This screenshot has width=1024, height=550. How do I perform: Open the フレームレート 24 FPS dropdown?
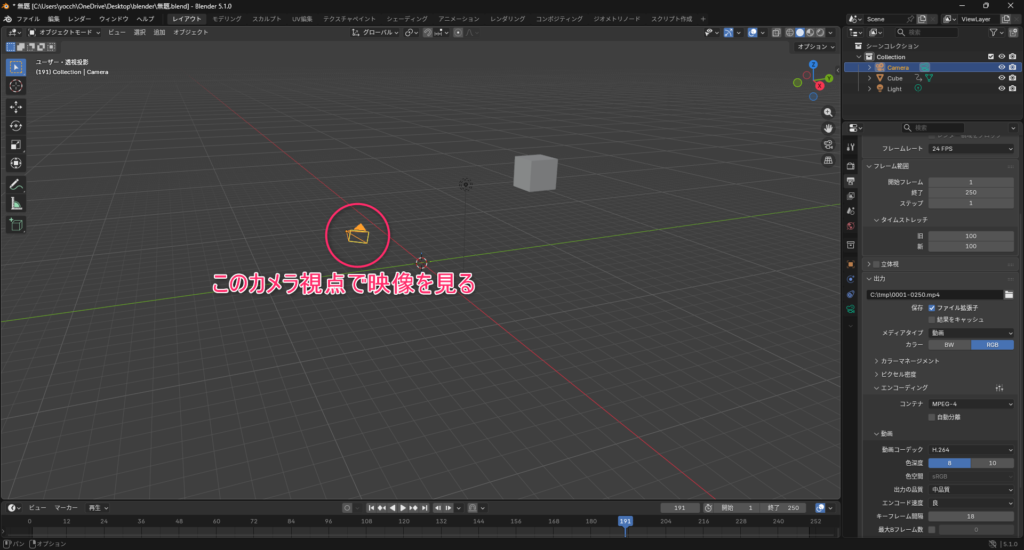970,148
